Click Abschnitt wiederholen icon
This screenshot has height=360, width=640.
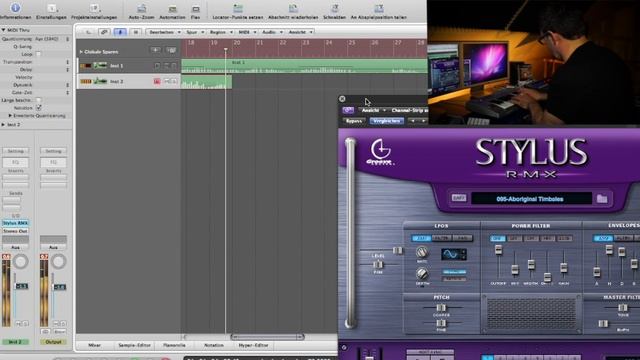tap(293, 9)
